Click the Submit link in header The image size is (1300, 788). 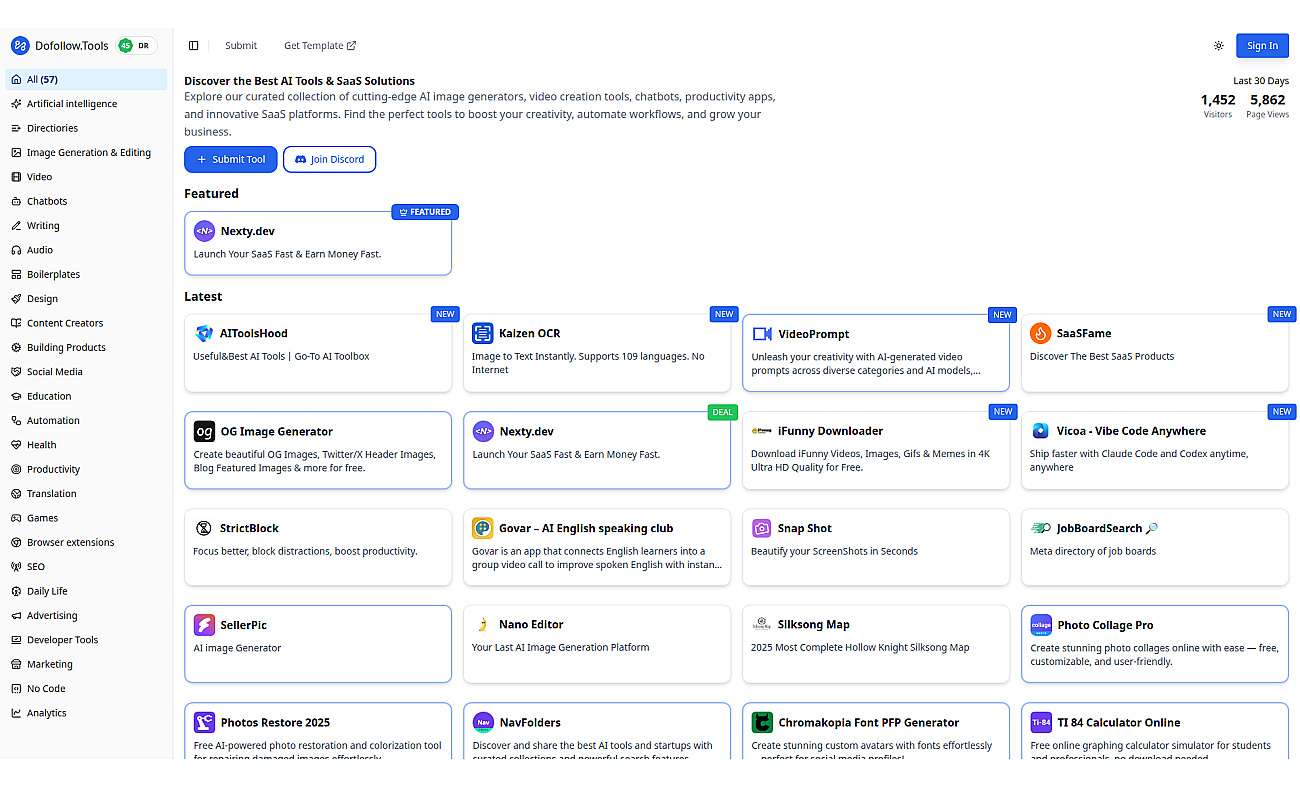pyautogui.click(x=241, y=46)
